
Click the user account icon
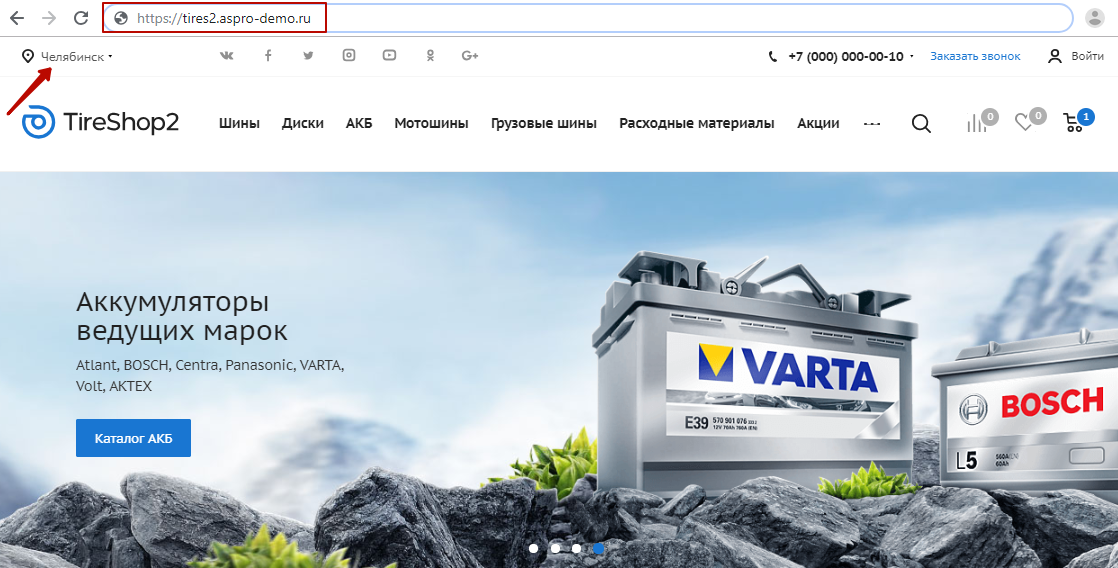click(x=1055, y=56)
